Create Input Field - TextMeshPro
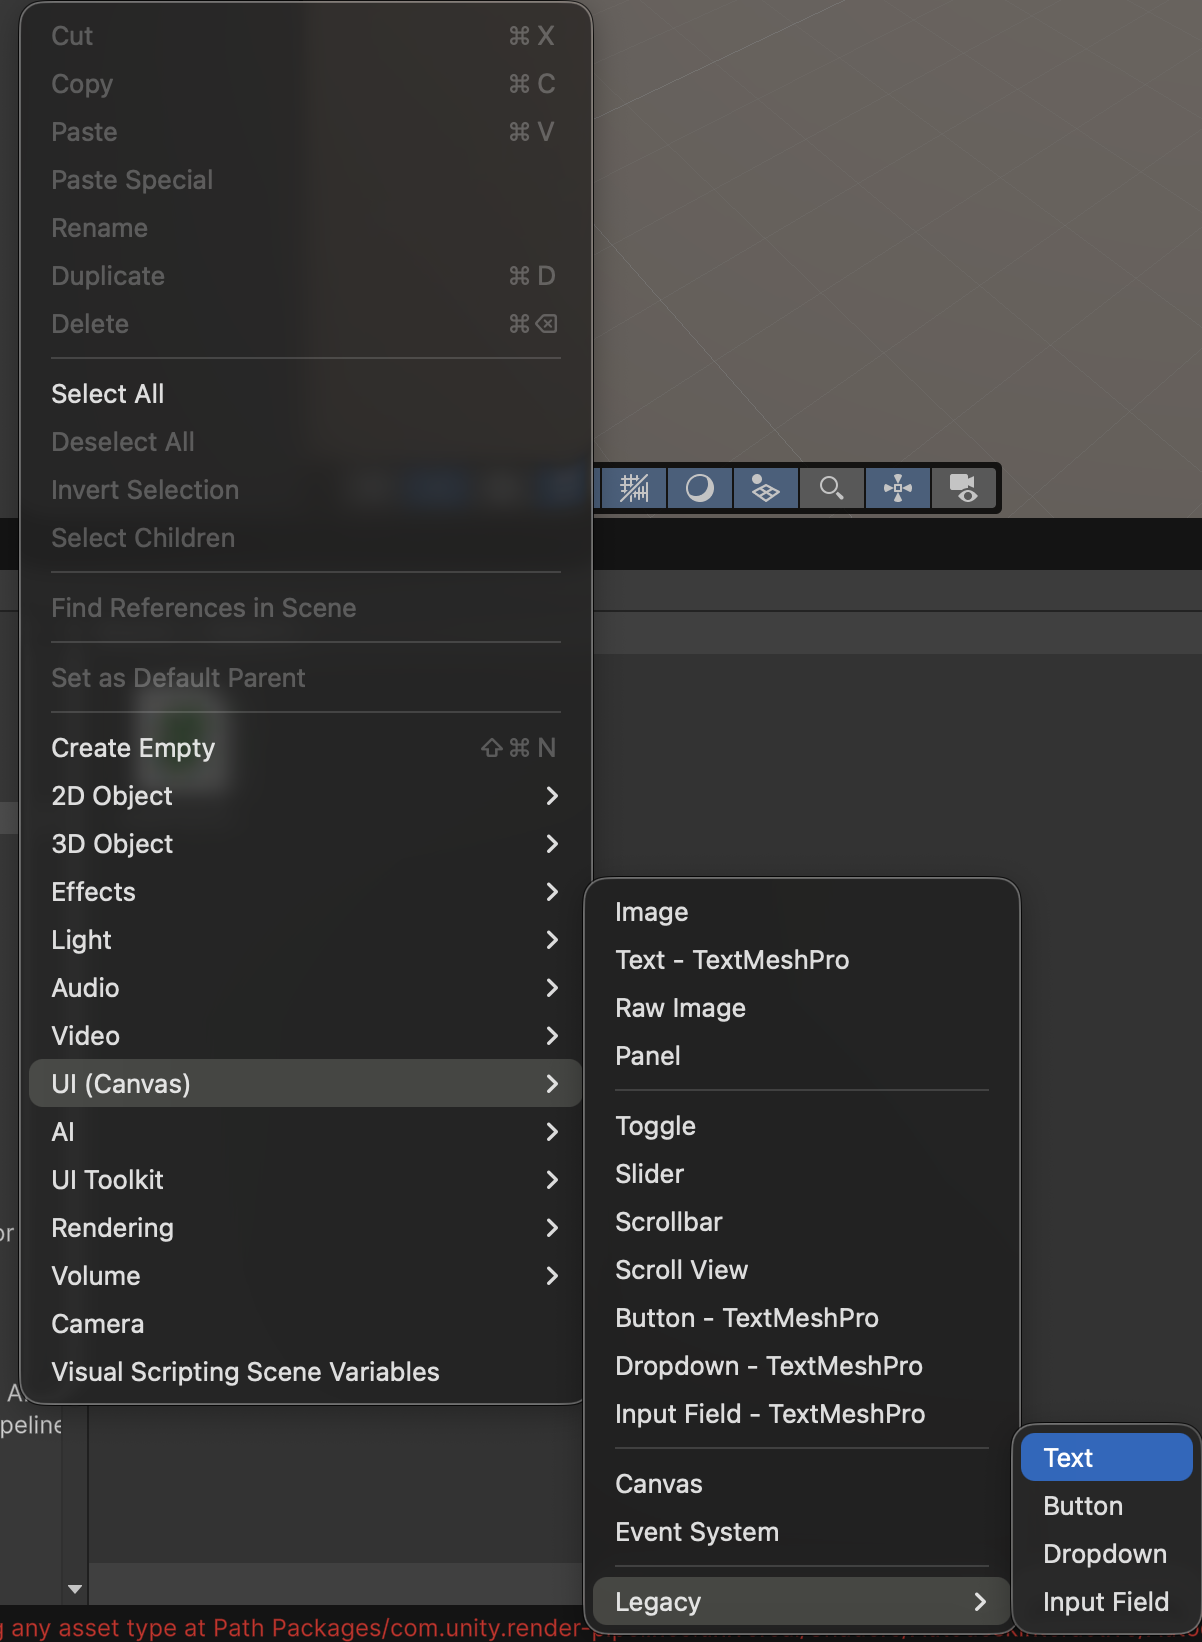The image size is (1202, 1642). [x=801, y=1414]
